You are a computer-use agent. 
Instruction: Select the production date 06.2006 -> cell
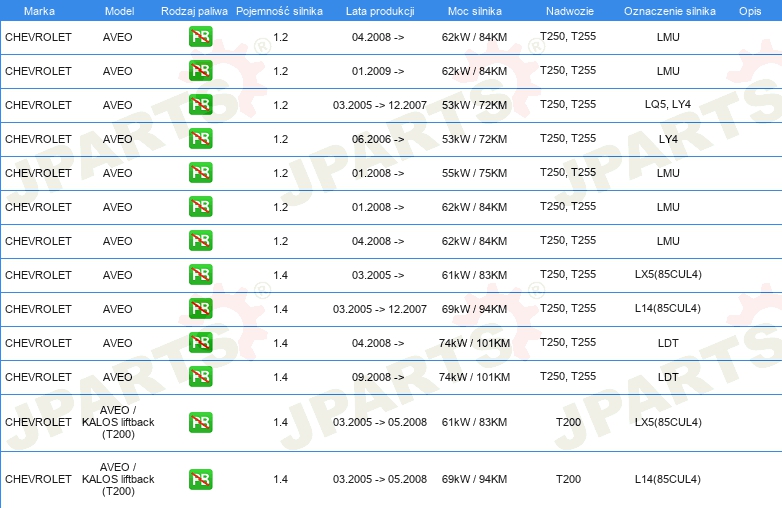(x=378, y=139)
